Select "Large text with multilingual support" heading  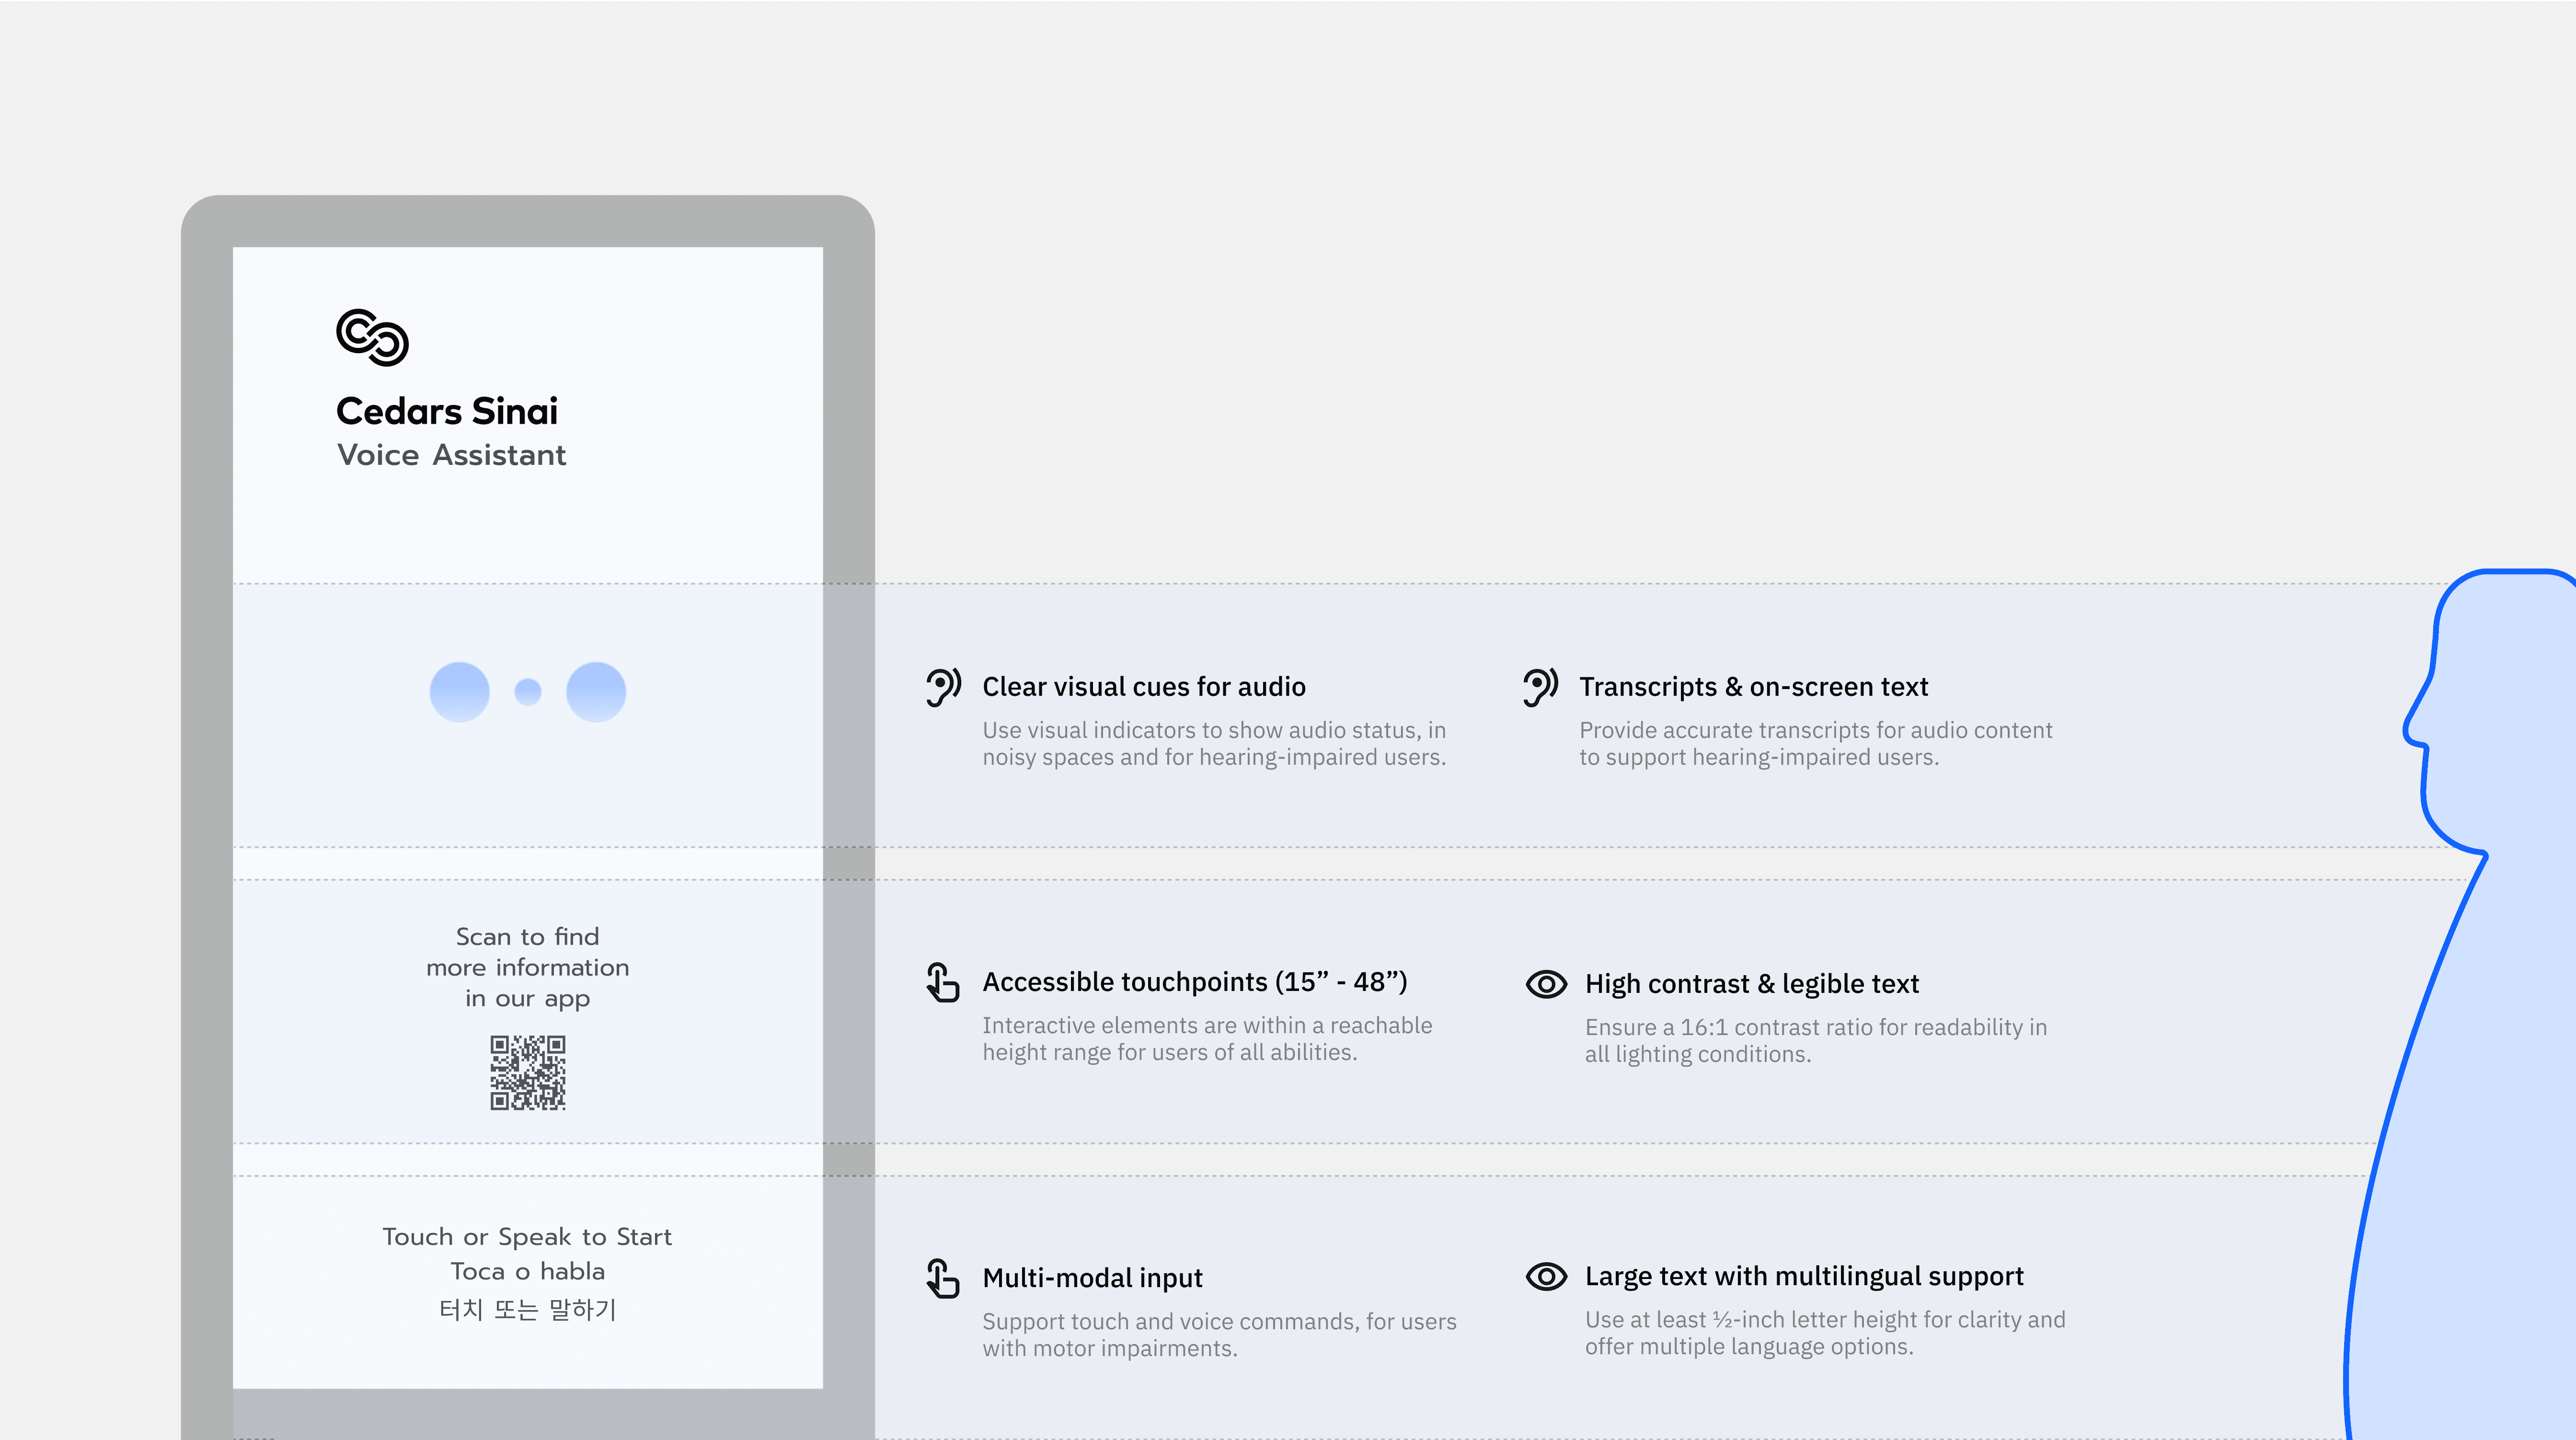1804,1276
